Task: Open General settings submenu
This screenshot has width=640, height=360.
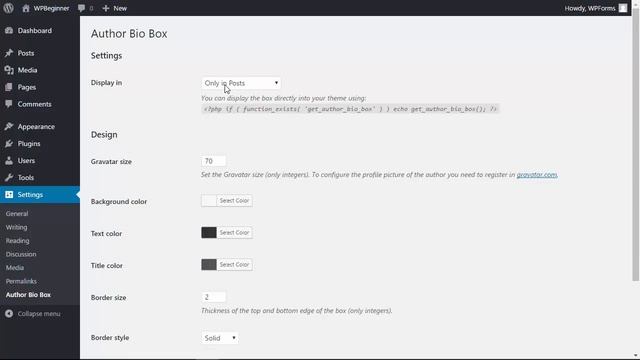Action: (x=17, y=213)
